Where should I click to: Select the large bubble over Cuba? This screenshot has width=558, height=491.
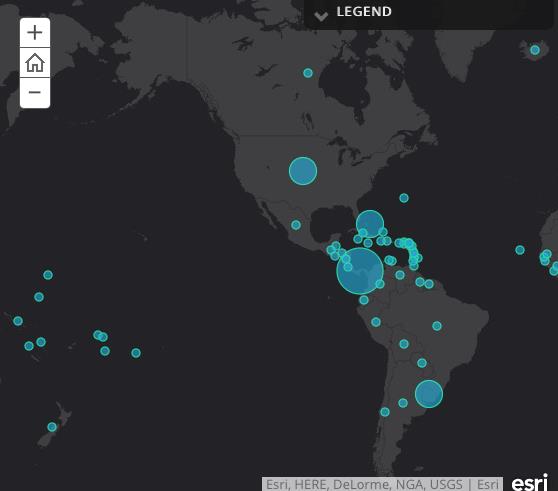coord(370,224)
